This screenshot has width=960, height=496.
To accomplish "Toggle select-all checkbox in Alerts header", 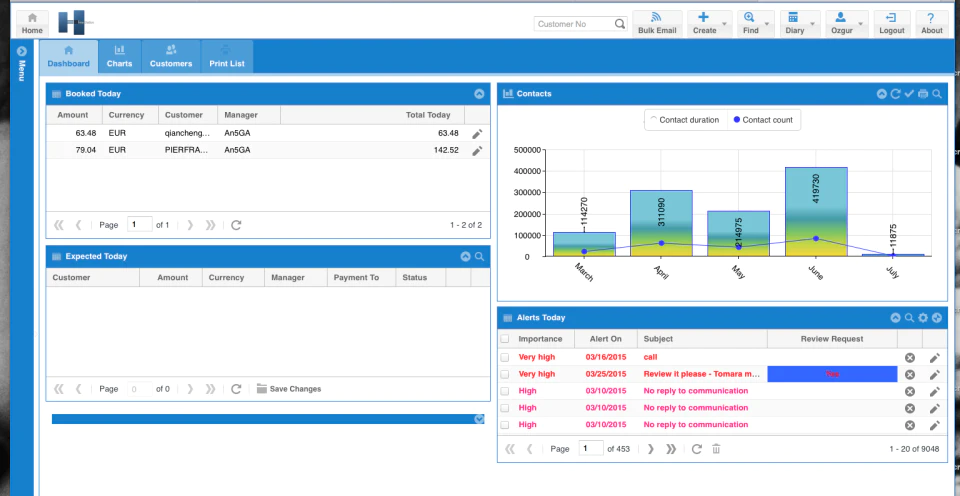I will [504, 339].
